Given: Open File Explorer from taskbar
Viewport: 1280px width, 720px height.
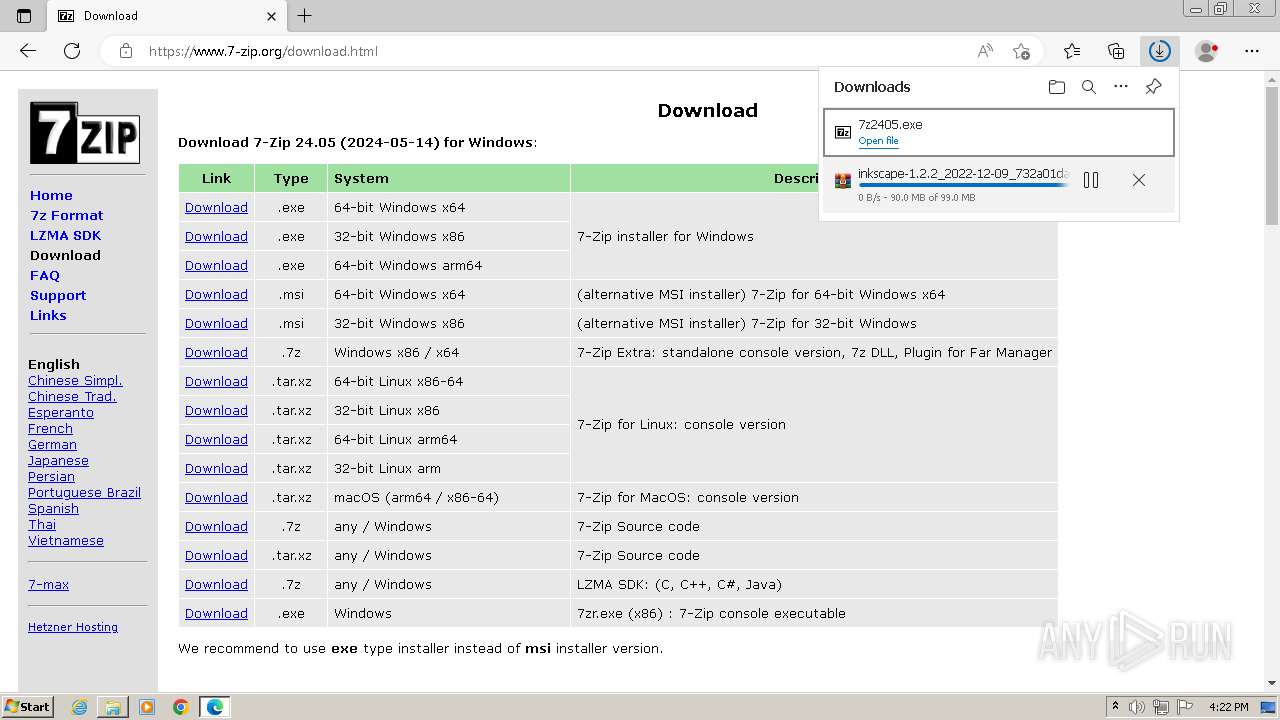Looking at the screenshot, I should tap(113, 707).
